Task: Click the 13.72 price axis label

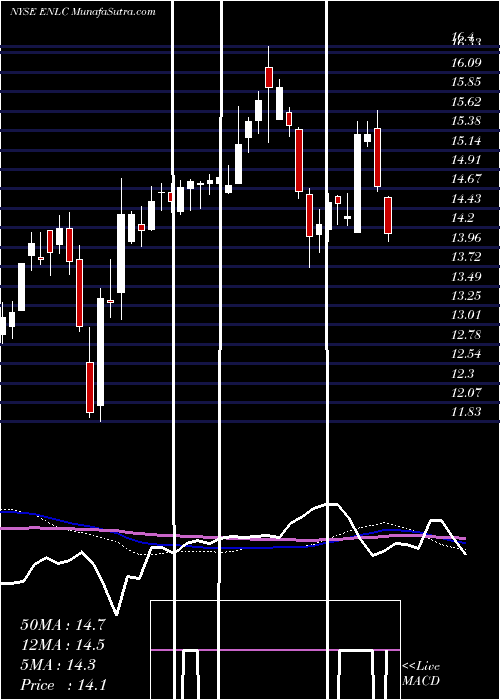Action: point(466,257)
